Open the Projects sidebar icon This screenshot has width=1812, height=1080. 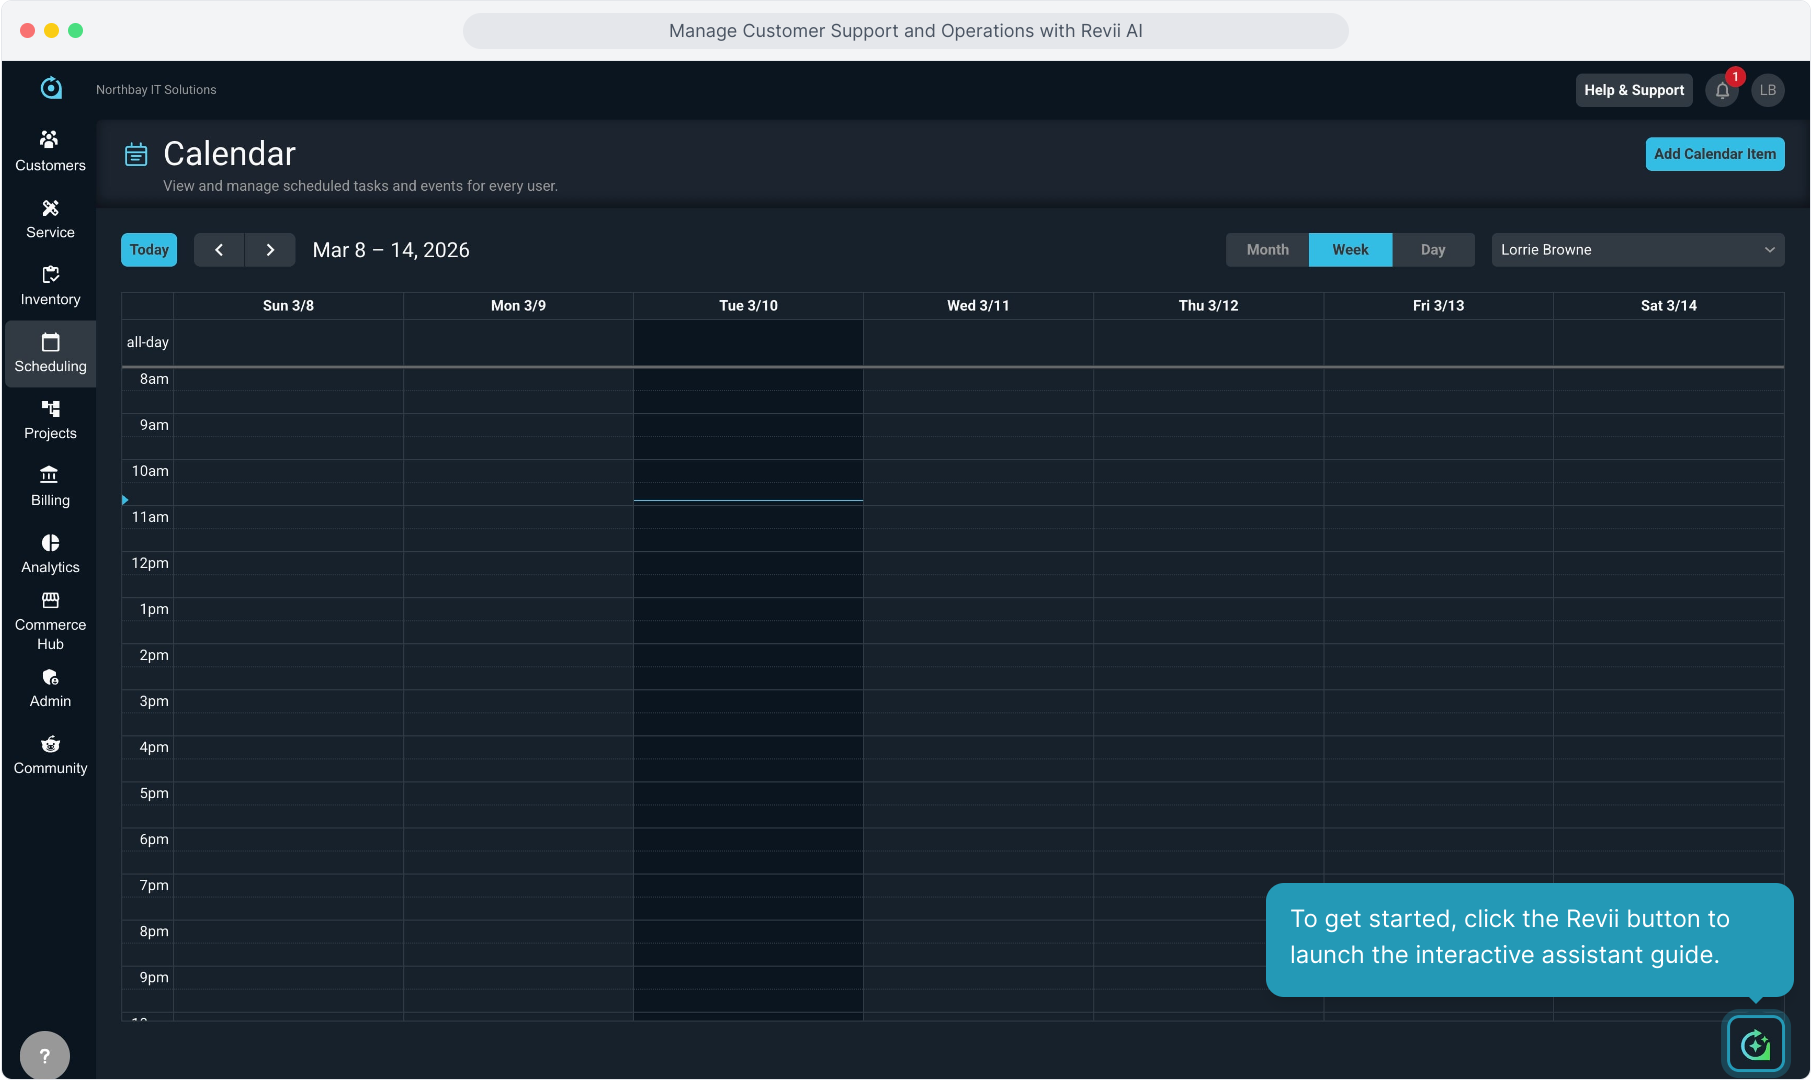click(x=50, y=409)
